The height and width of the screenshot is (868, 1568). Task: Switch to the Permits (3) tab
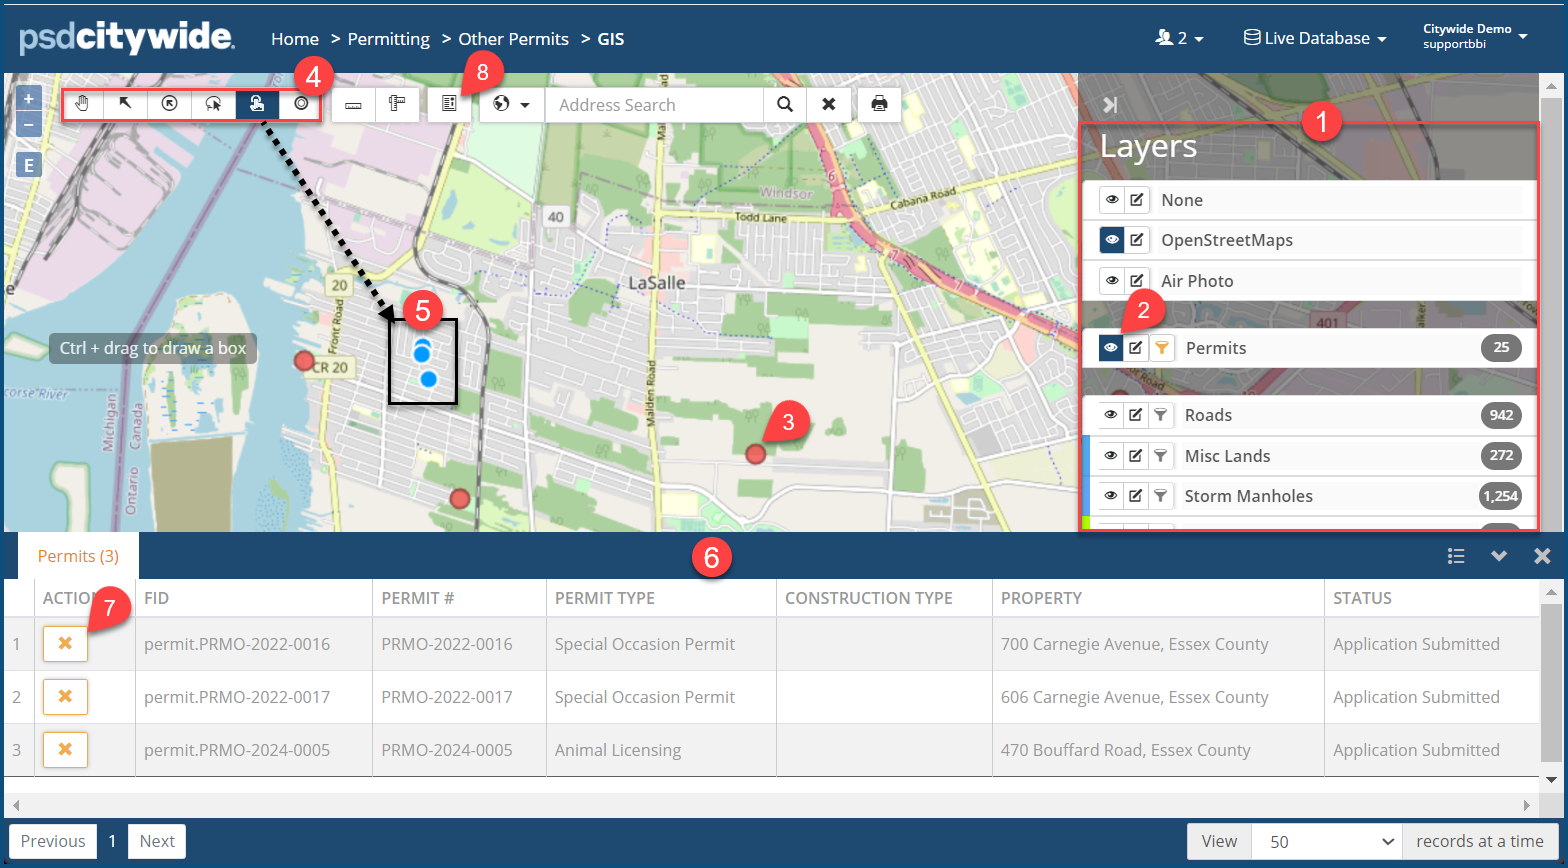pos(78,556)
